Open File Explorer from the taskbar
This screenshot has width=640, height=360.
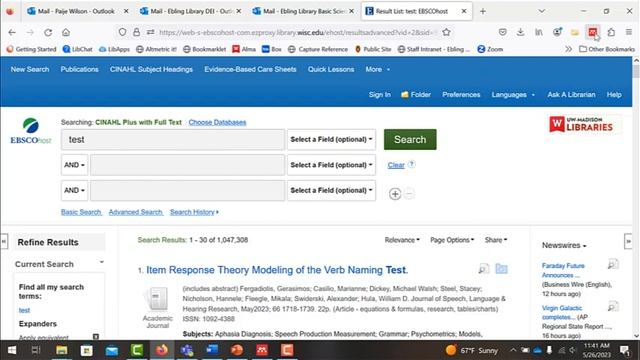pos(62,350)
